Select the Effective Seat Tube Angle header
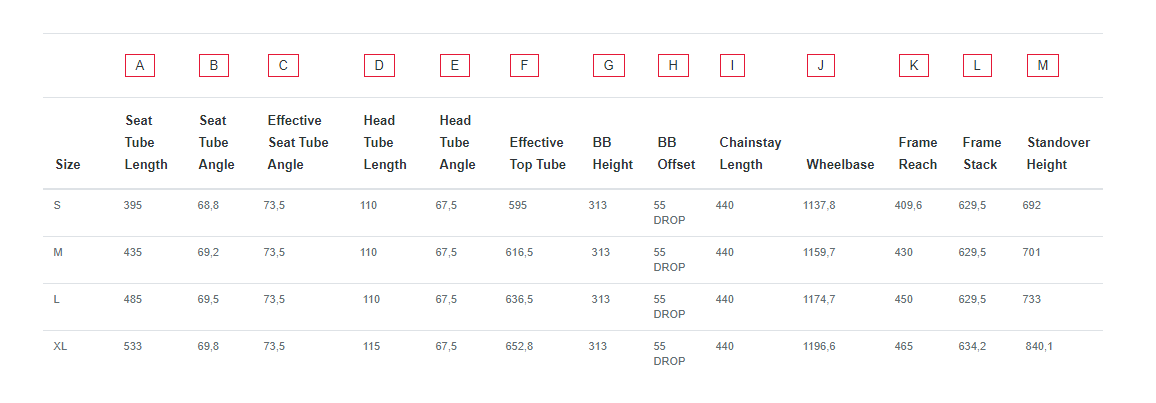The width and height of the screenshot is (1156, 403). coord(298,142)
